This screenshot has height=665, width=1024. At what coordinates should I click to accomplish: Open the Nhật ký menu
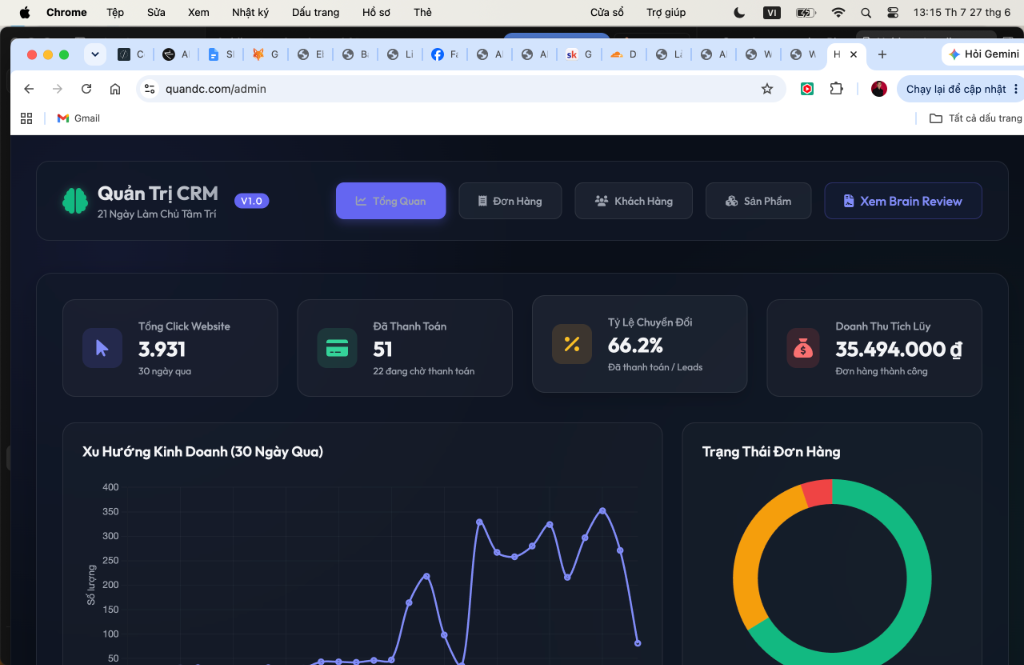point(250,12)
